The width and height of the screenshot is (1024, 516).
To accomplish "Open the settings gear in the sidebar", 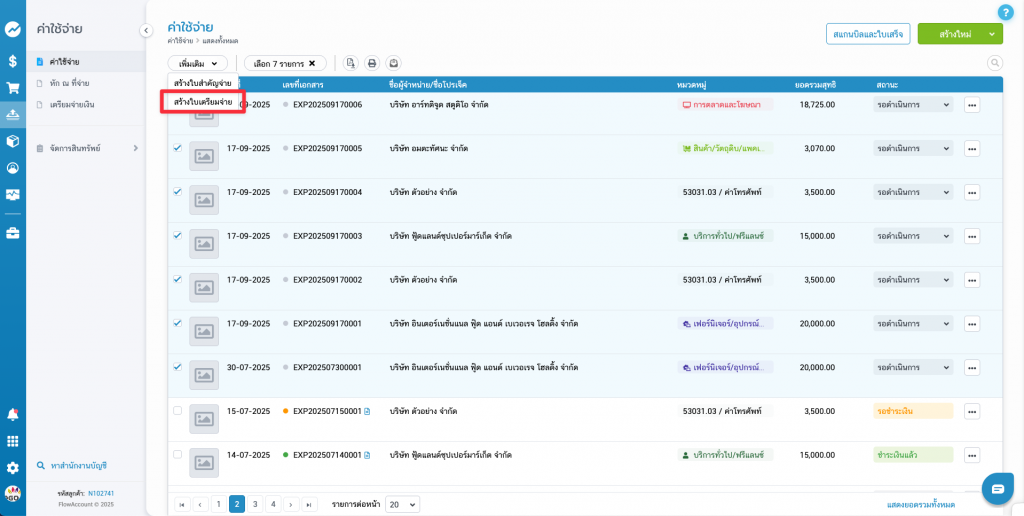I will coord(13,467).
